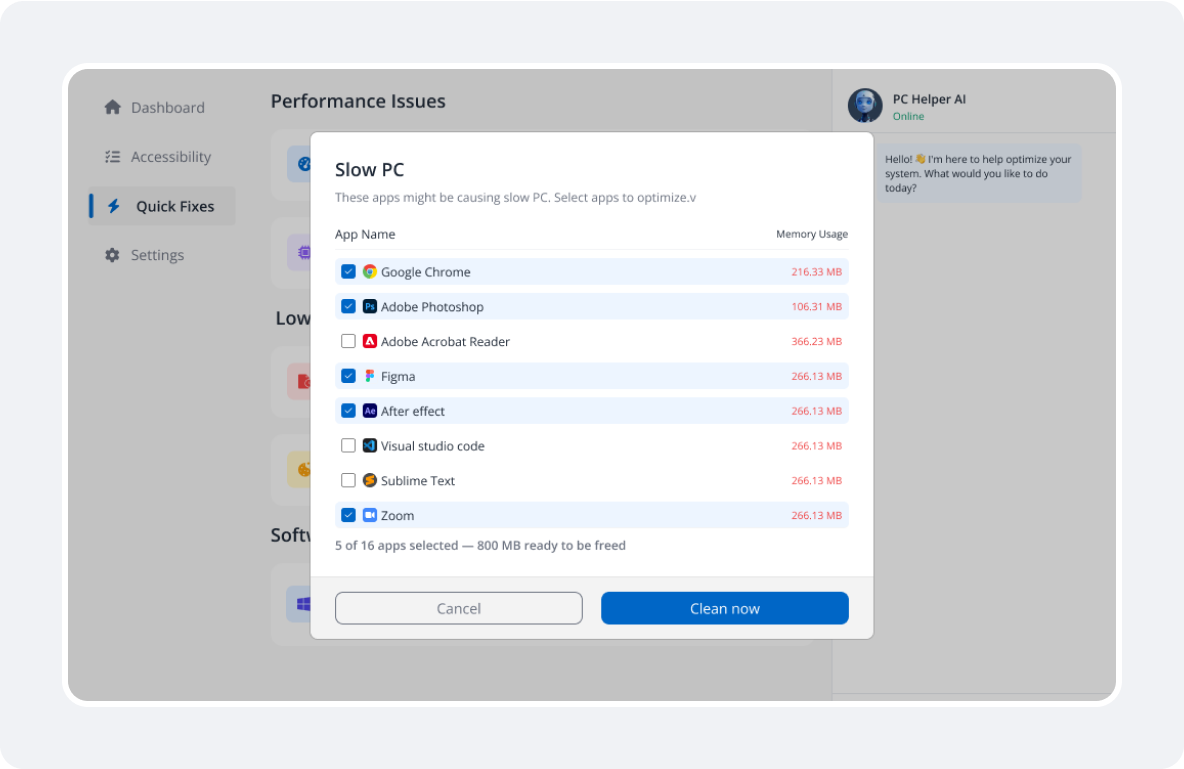
Task: Click the Sublime Text app icon
Action: (x=370, y=481)
